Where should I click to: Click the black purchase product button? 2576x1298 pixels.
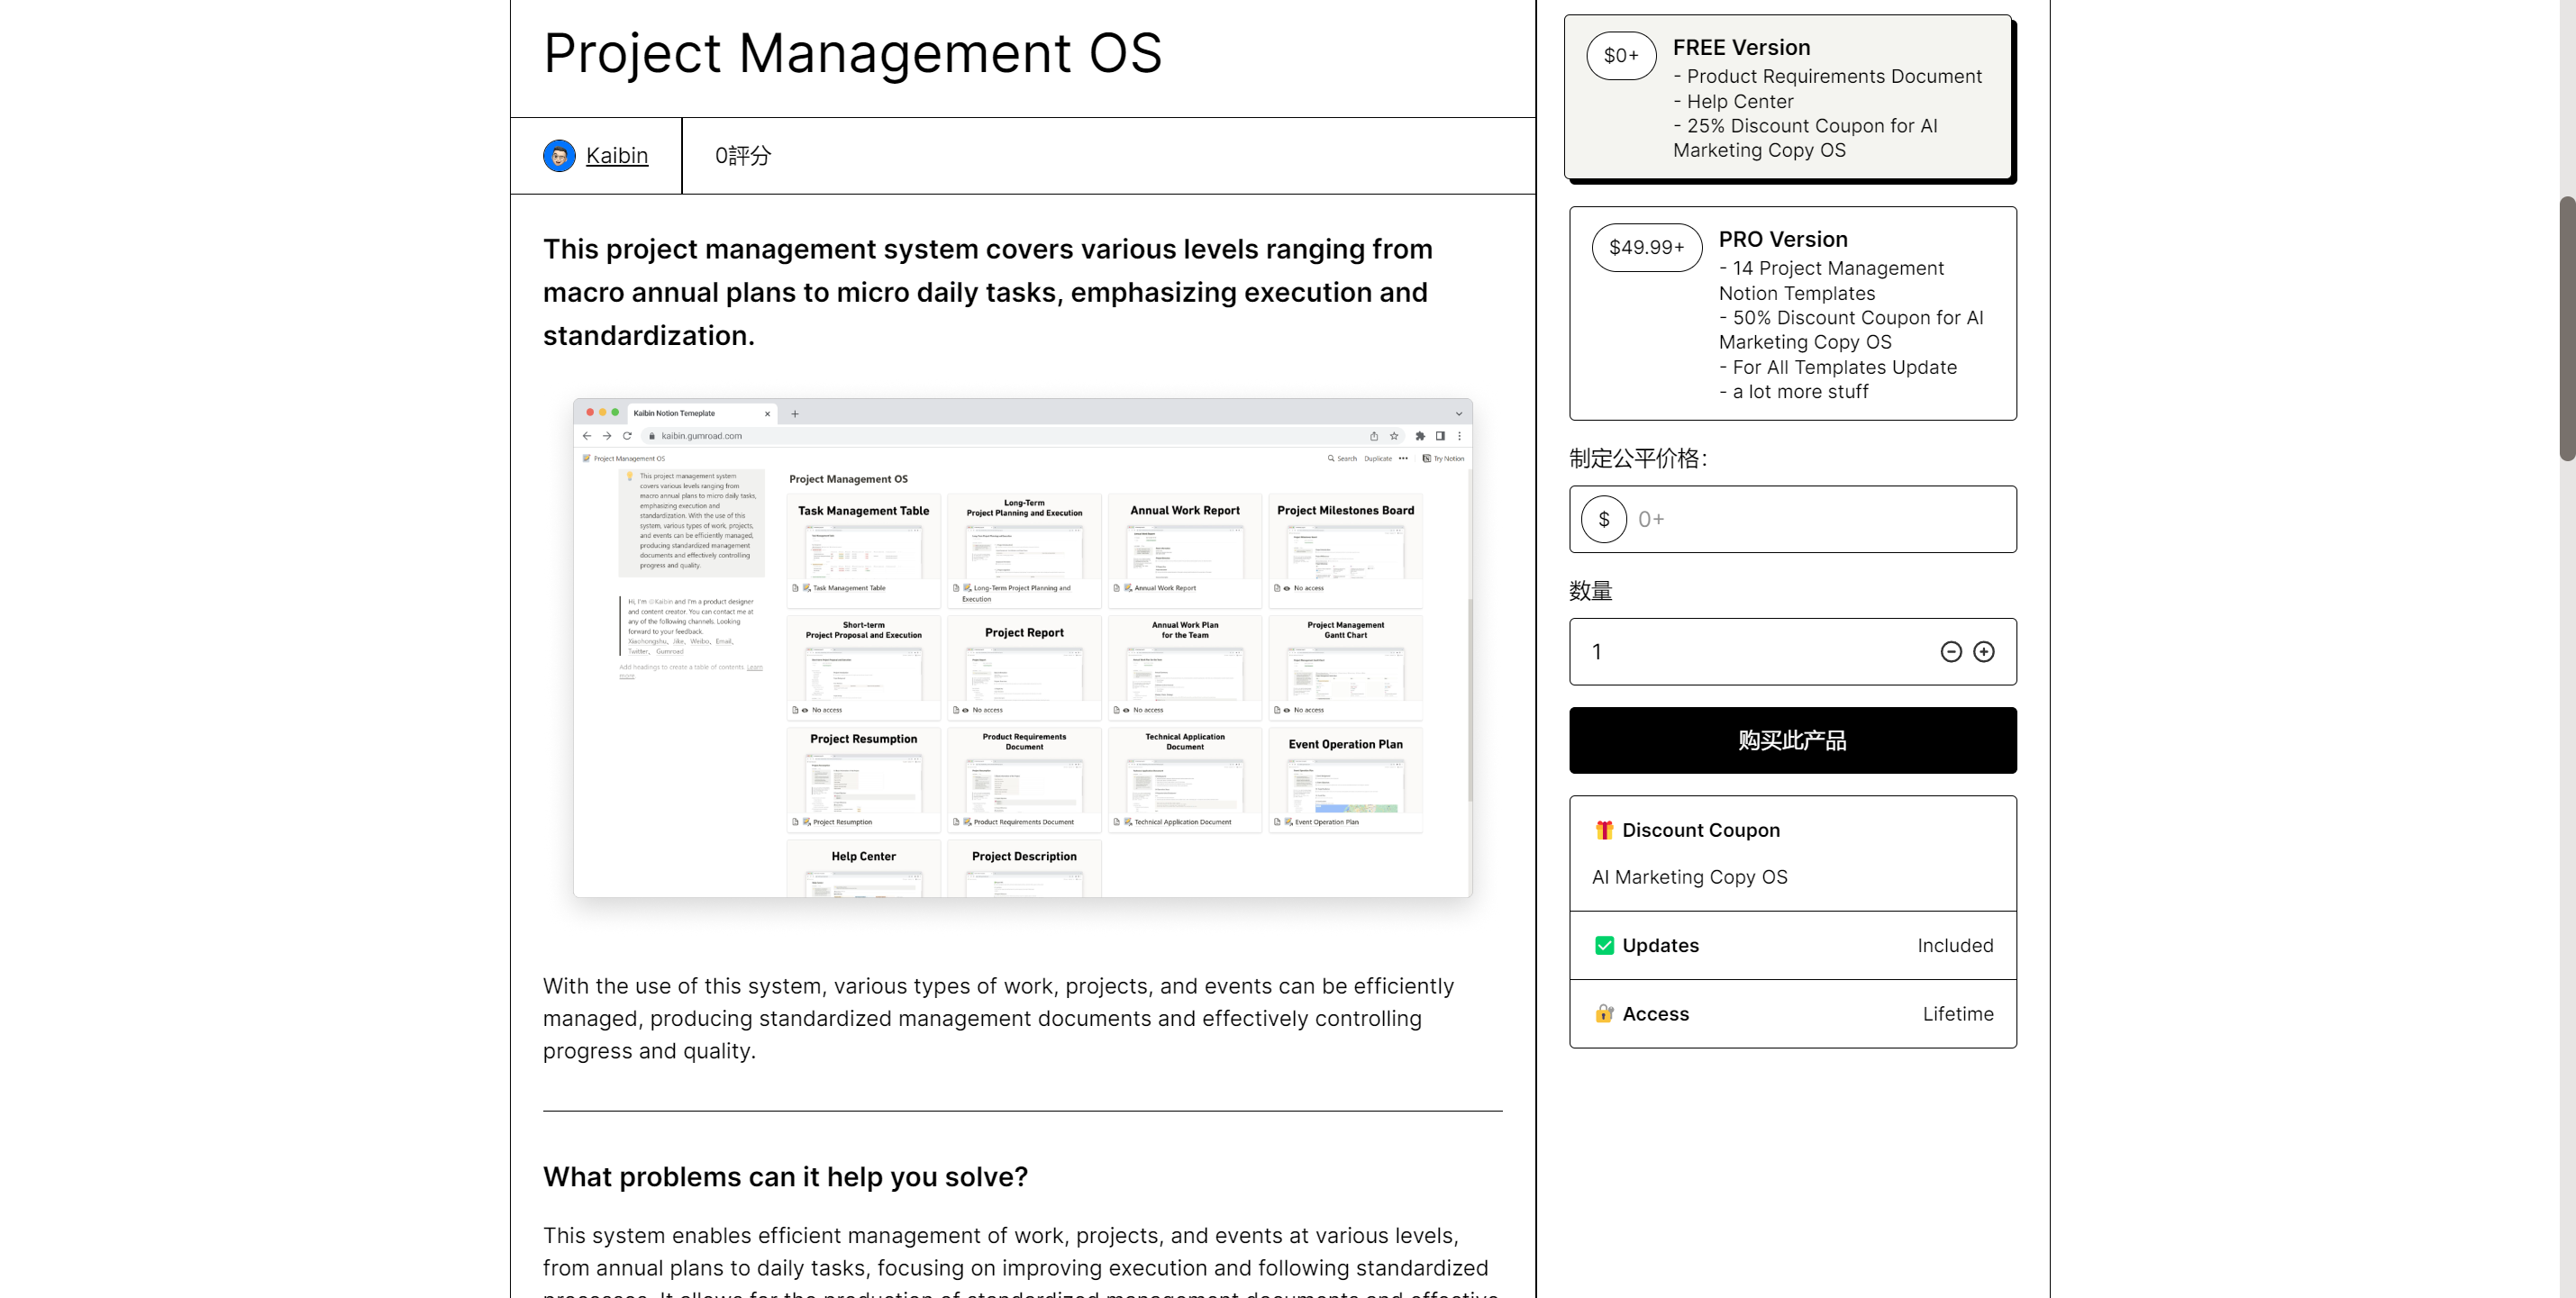point(1792,740)
